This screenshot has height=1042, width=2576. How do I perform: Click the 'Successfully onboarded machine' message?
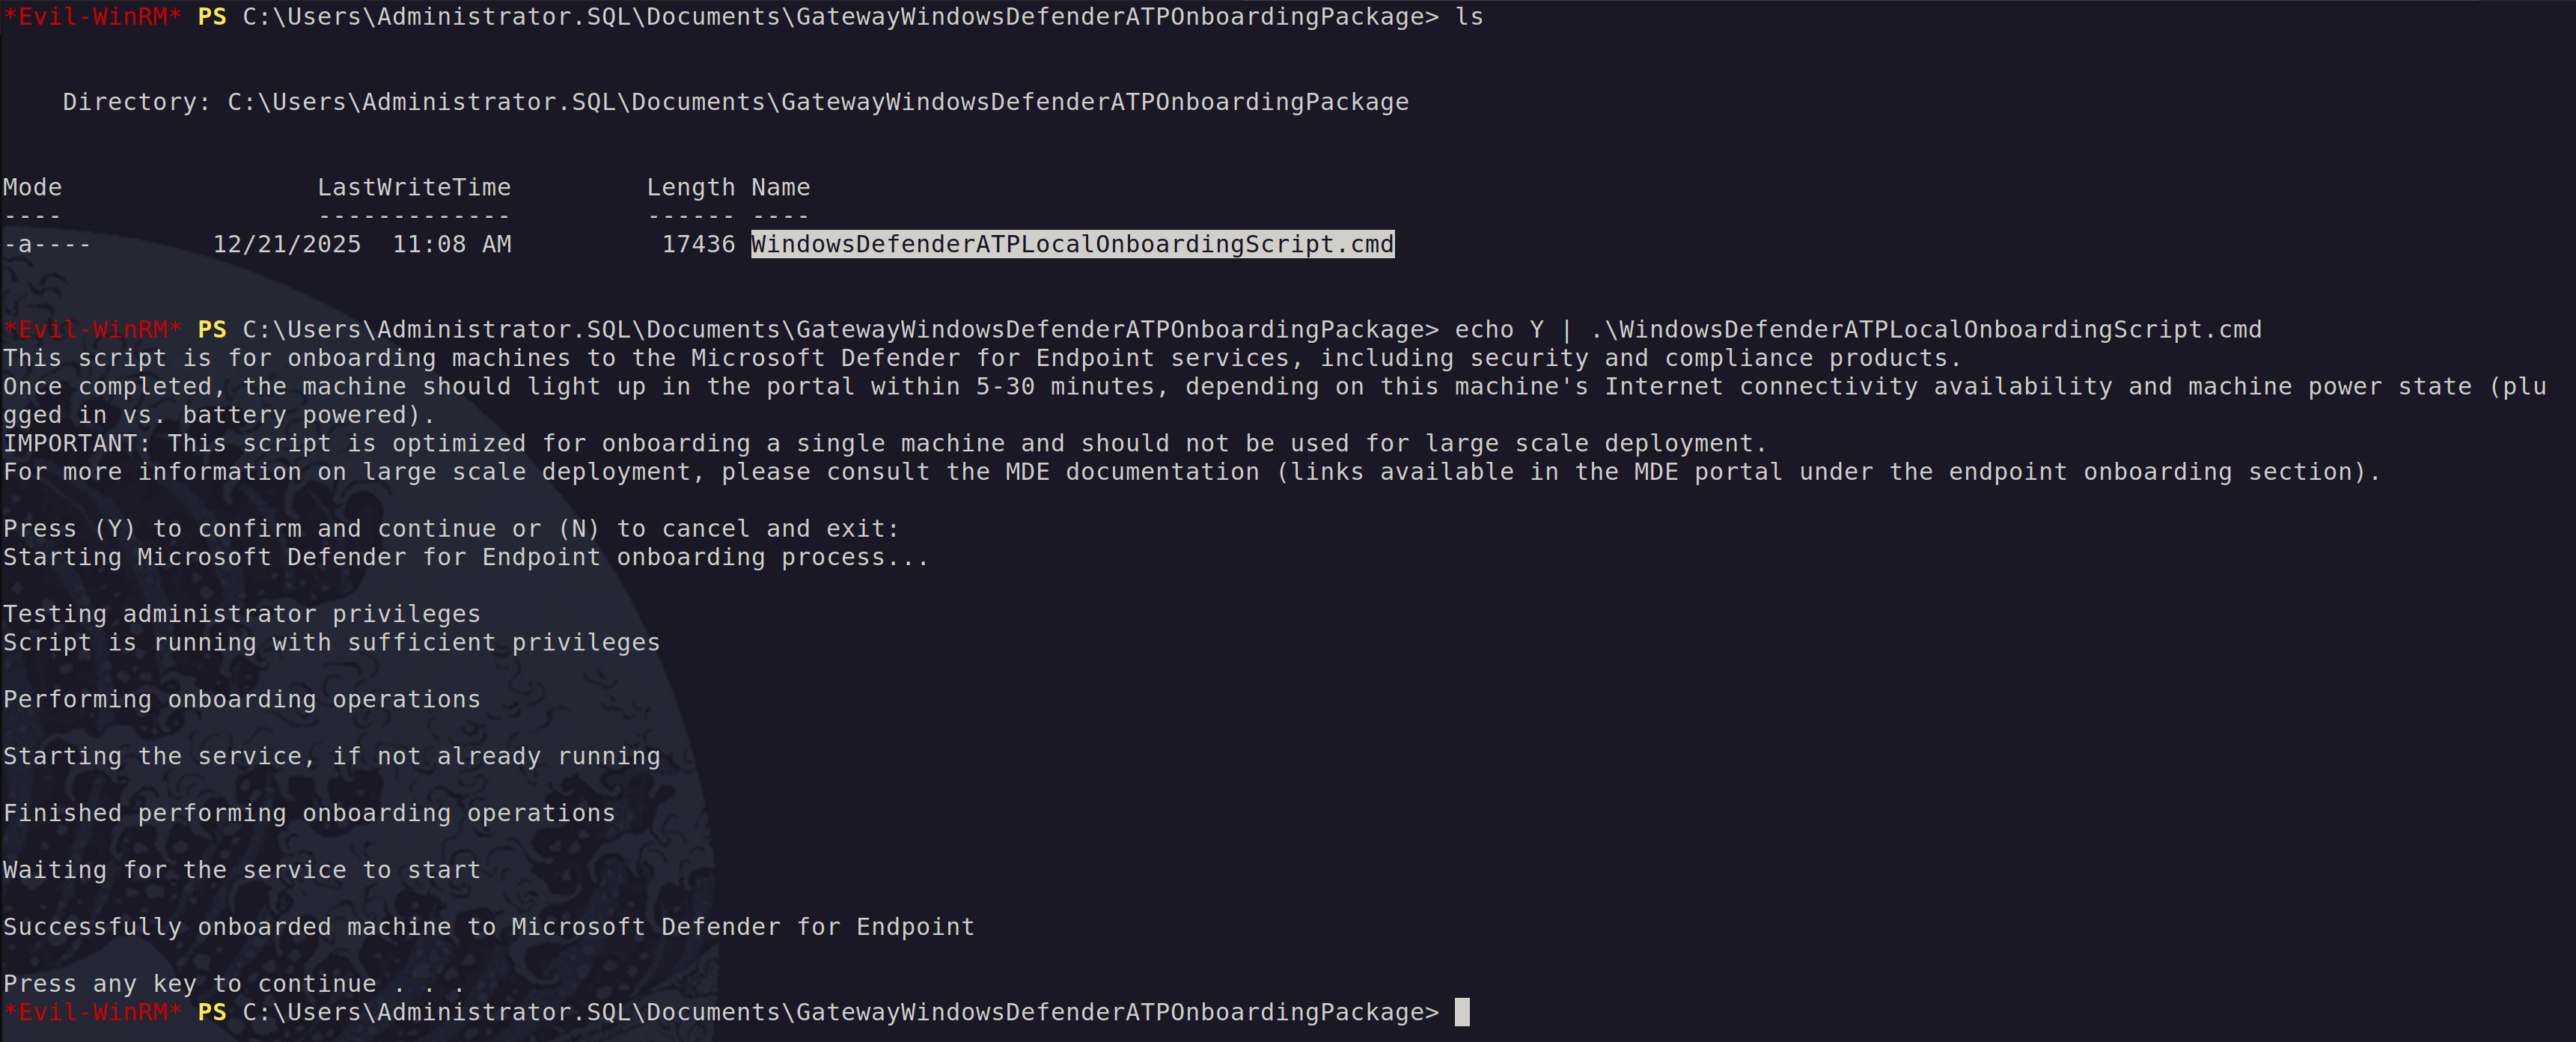[x=488, y=927]
